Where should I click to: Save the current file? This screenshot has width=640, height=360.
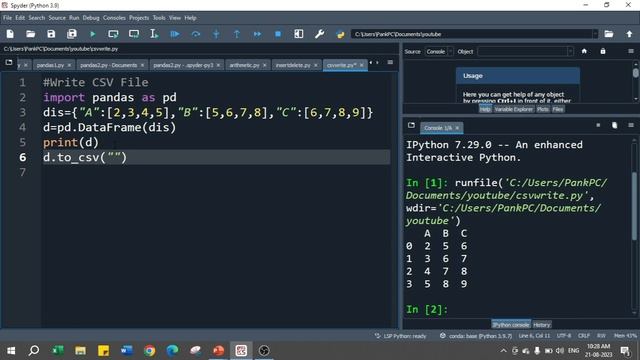pos(51,34)
